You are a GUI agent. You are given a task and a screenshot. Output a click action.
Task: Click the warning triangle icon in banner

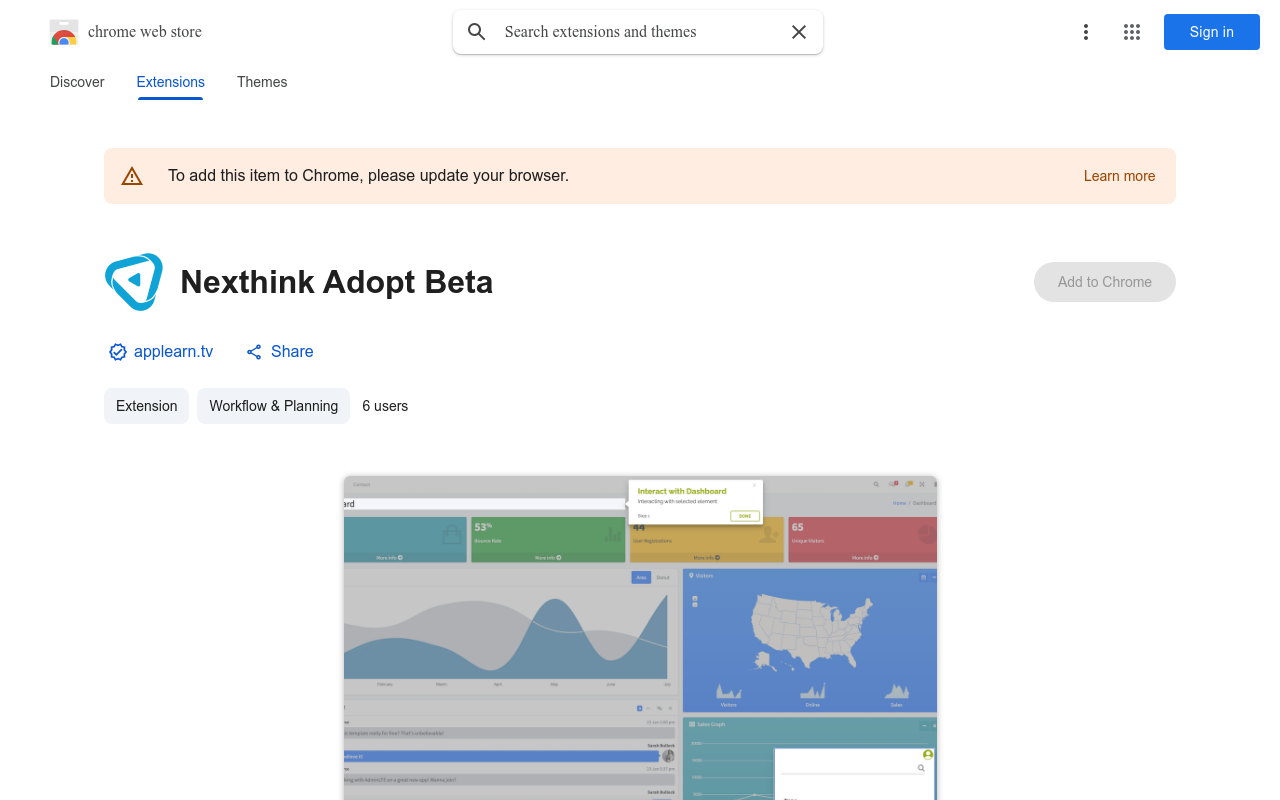click(x=132, y=176)
